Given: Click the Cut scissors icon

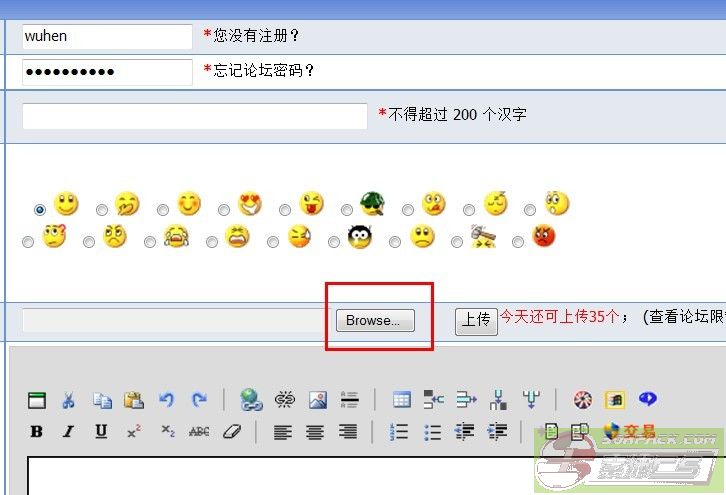Looking at the screenshot, I should [68, 400].
